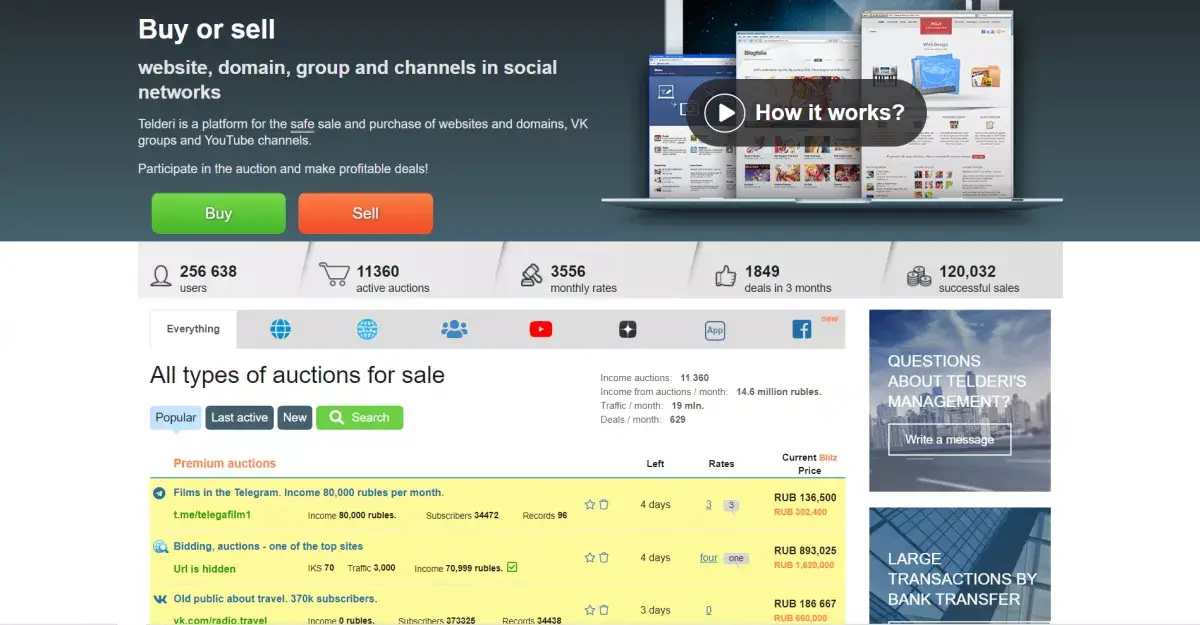This screenshot has height=625, width=1200.
Task: Click the orange Sell button
Action: point(365,213)
